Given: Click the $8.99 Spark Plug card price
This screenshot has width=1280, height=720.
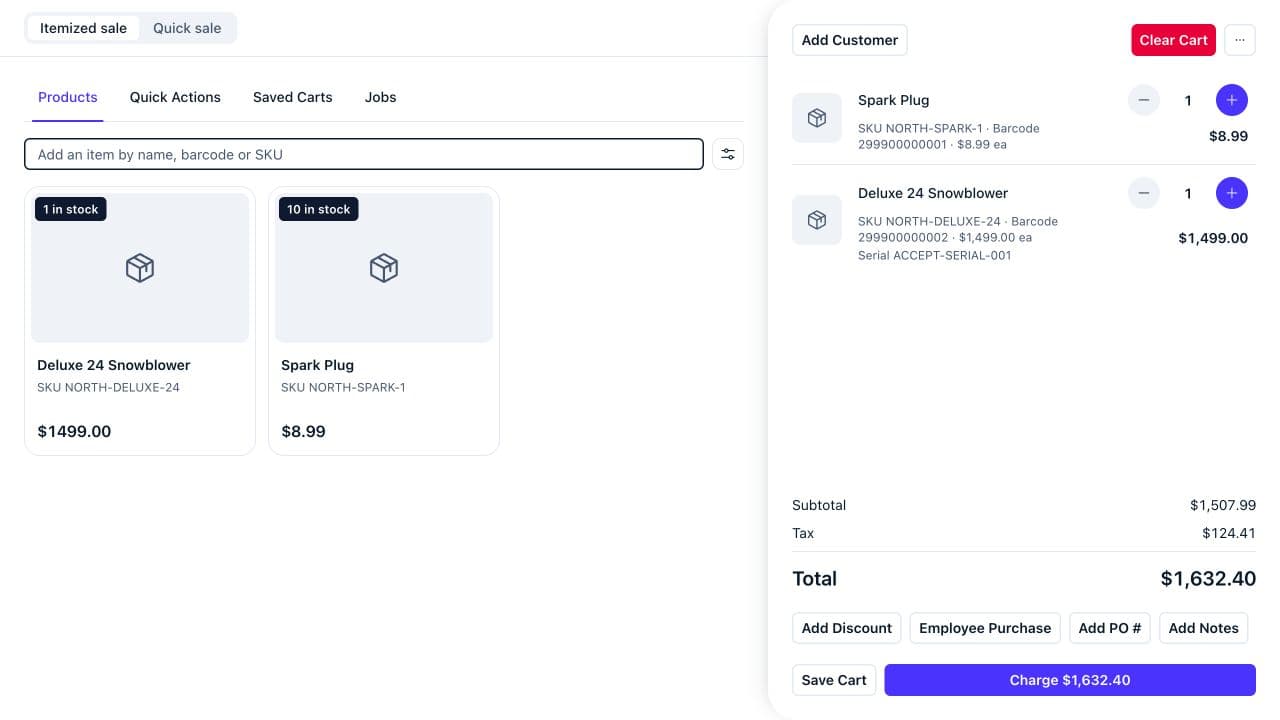Looking at the screenshot, I should pos(303,432).
